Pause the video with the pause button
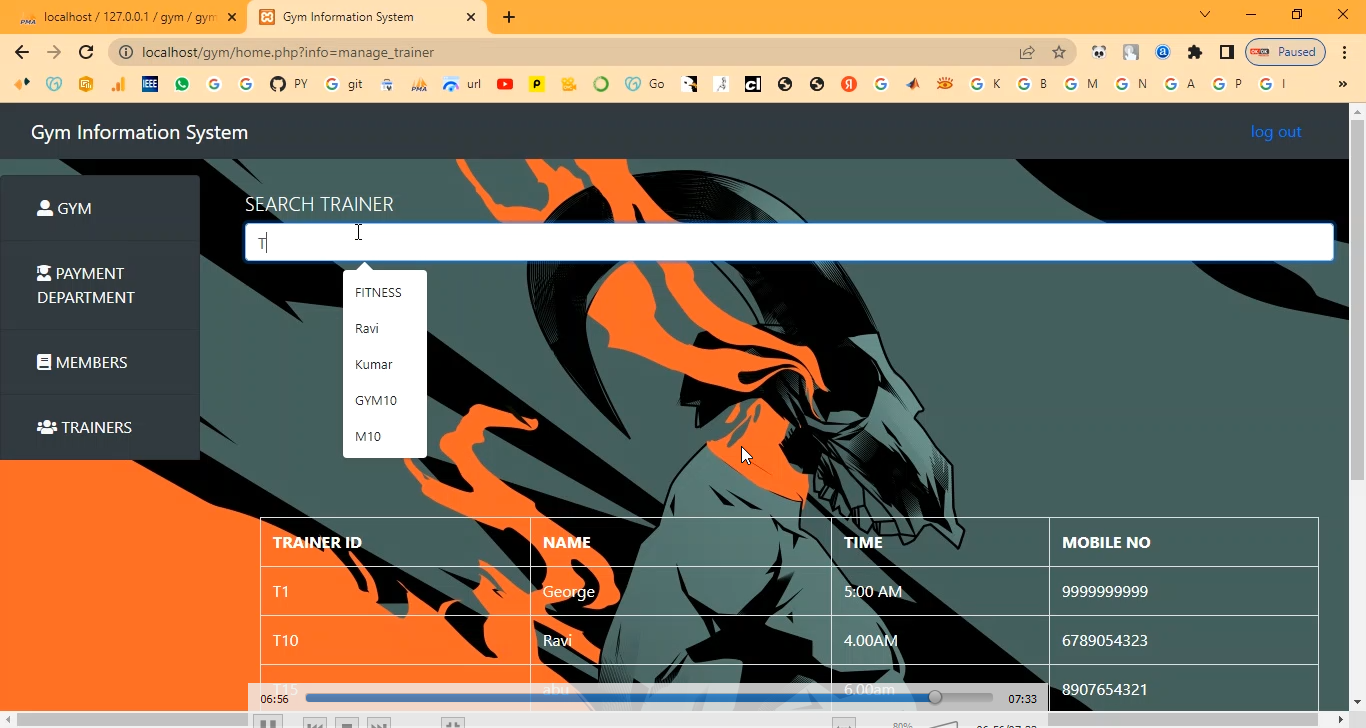Image resolution: width=1366 pixels, height=728 pixels. click(x=267, y=723)
